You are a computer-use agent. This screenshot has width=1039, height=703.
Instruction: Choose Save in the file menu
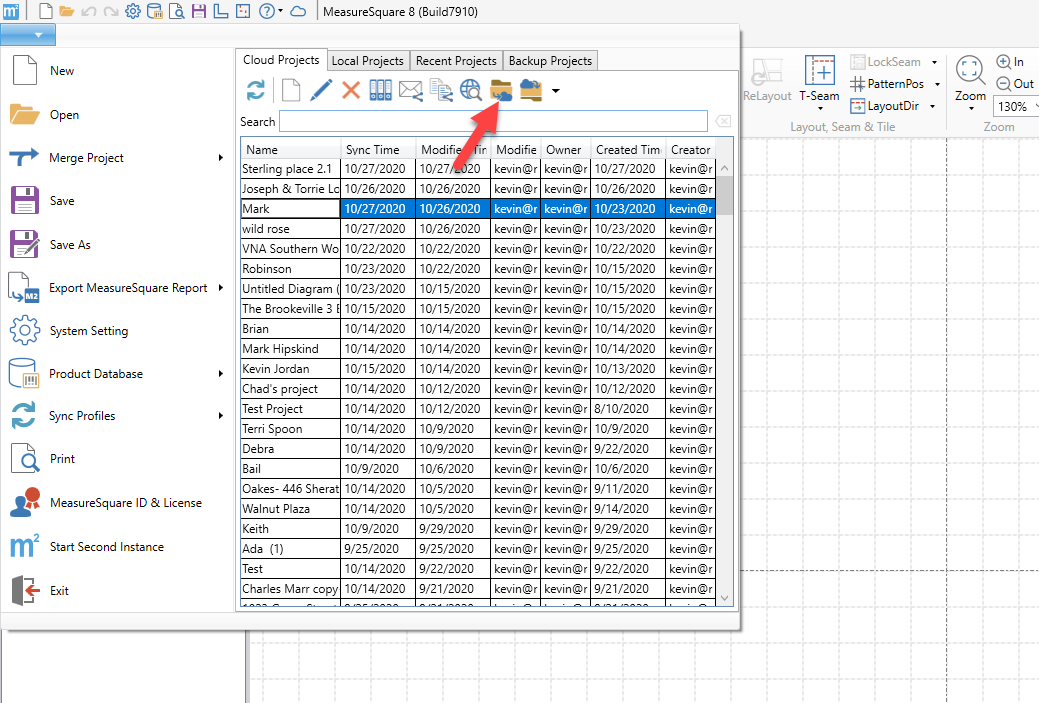(x=116, y=201)
